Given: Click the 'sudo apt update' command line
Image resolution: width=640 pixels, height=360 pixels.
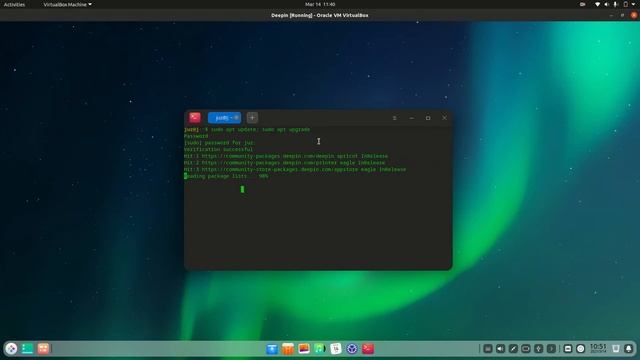Looking at the screenshot, I should (x=247, y=129).
